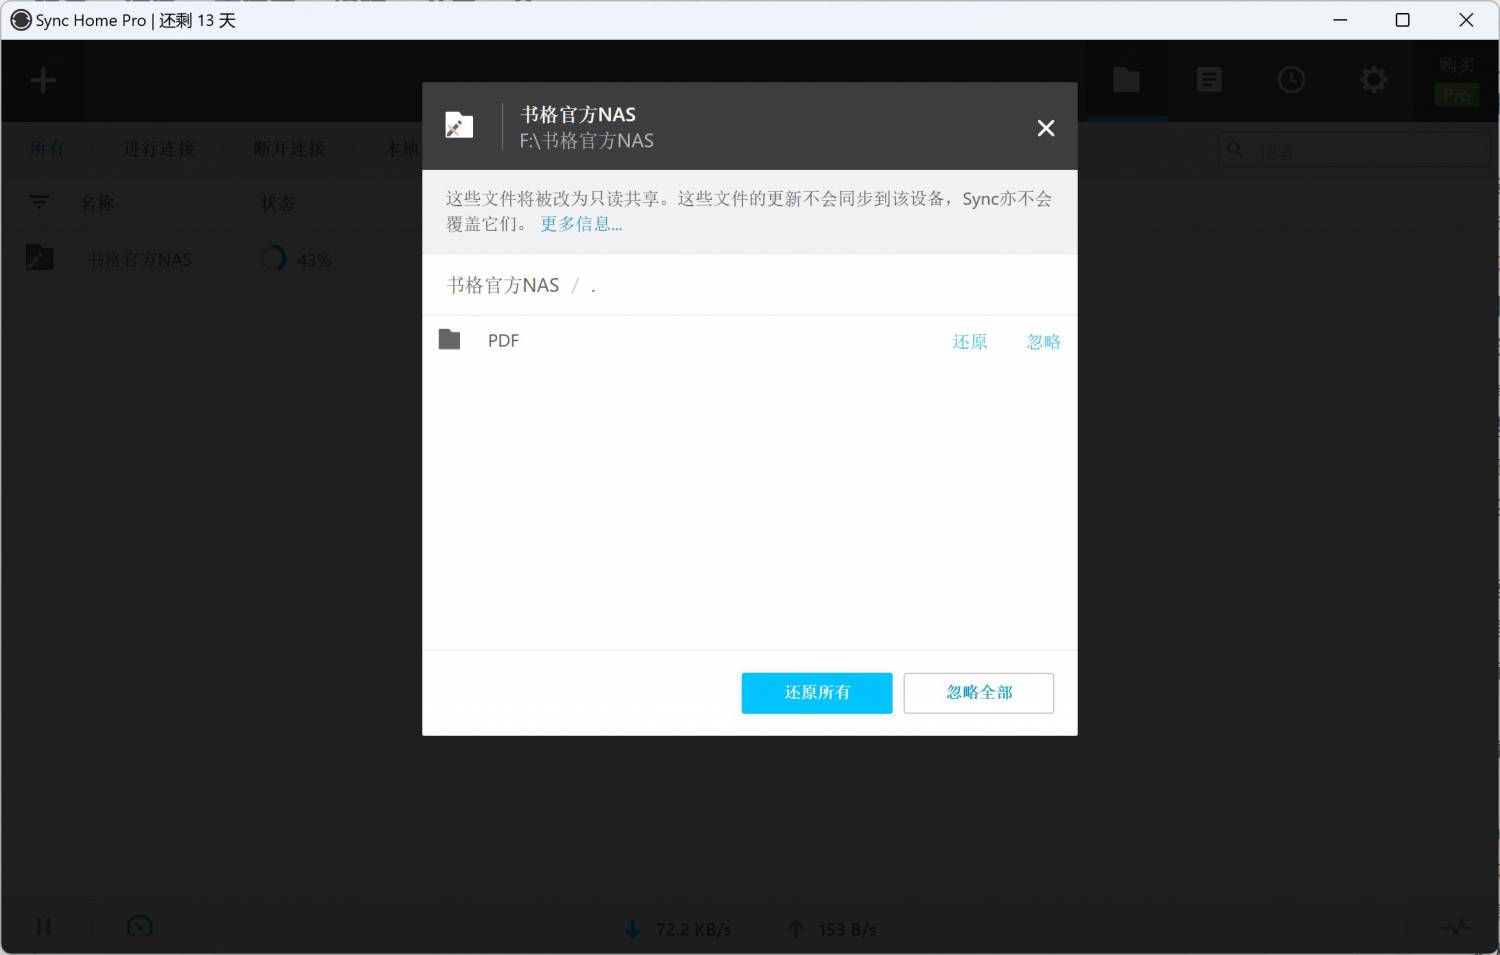The height and width of the screenshot is (955, 1500).
Task: Click 忽略 for the PDF folder
Action: (1043, 342)
